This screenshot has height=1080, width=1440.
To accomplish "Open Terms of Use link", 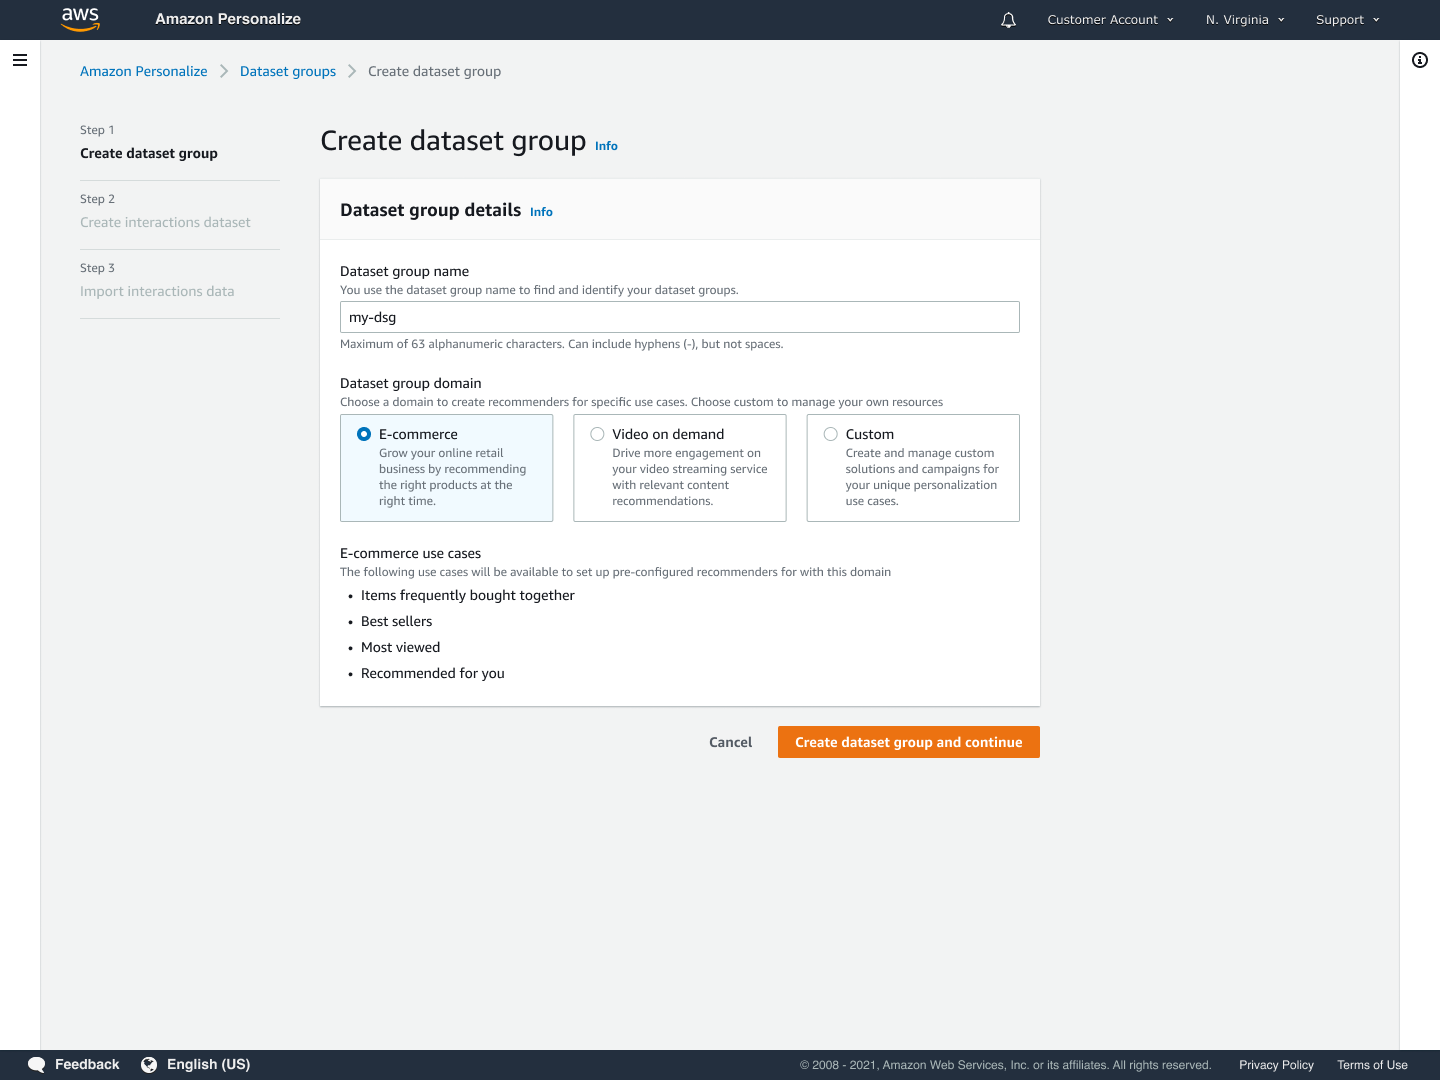I will click(1372, 1065).
